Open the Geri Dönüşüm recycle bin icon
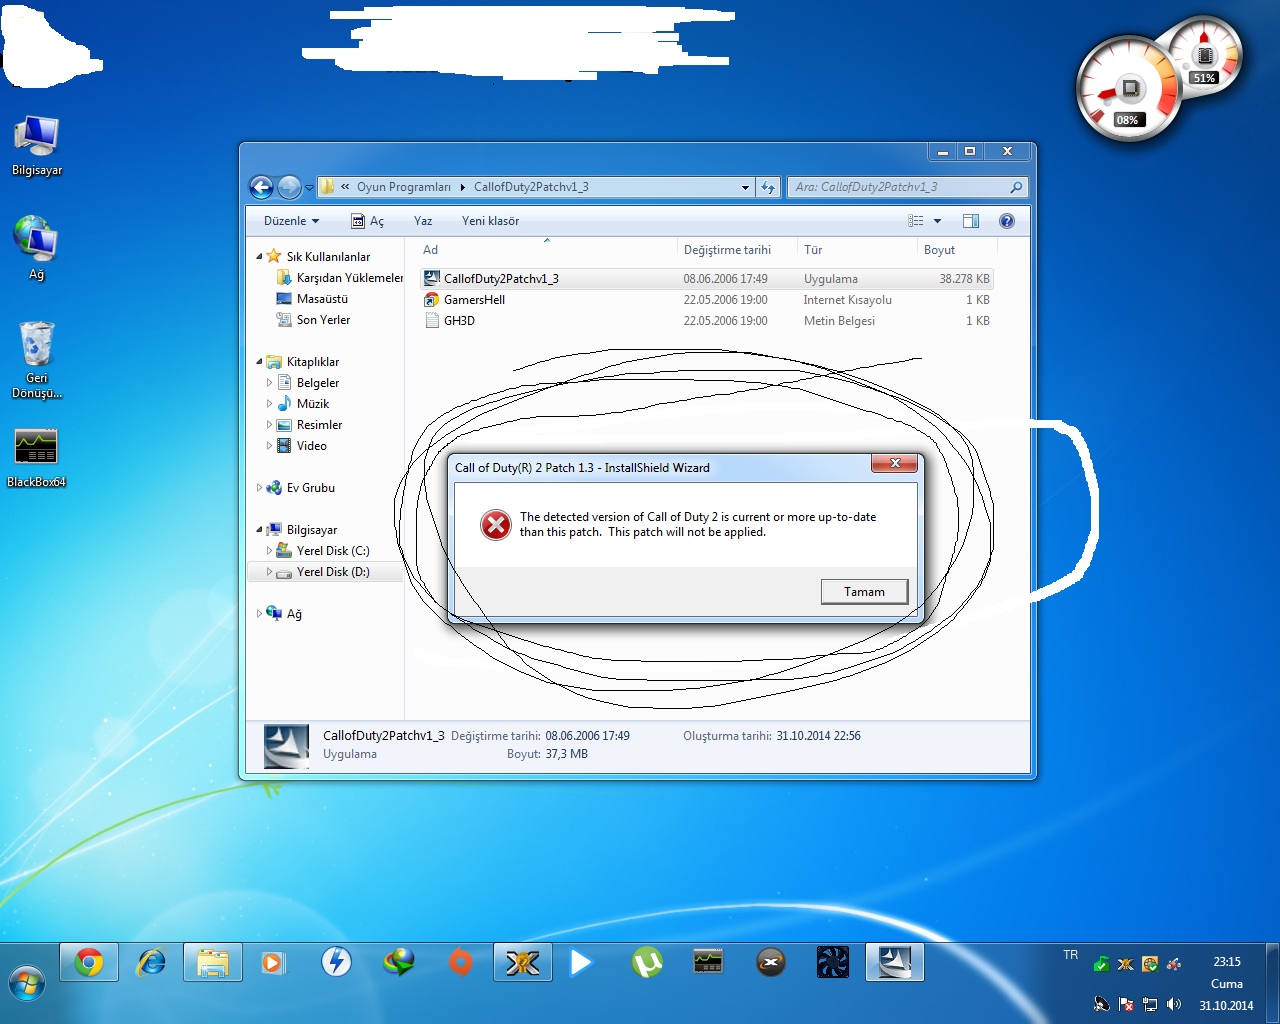 (x=37, y=360)
